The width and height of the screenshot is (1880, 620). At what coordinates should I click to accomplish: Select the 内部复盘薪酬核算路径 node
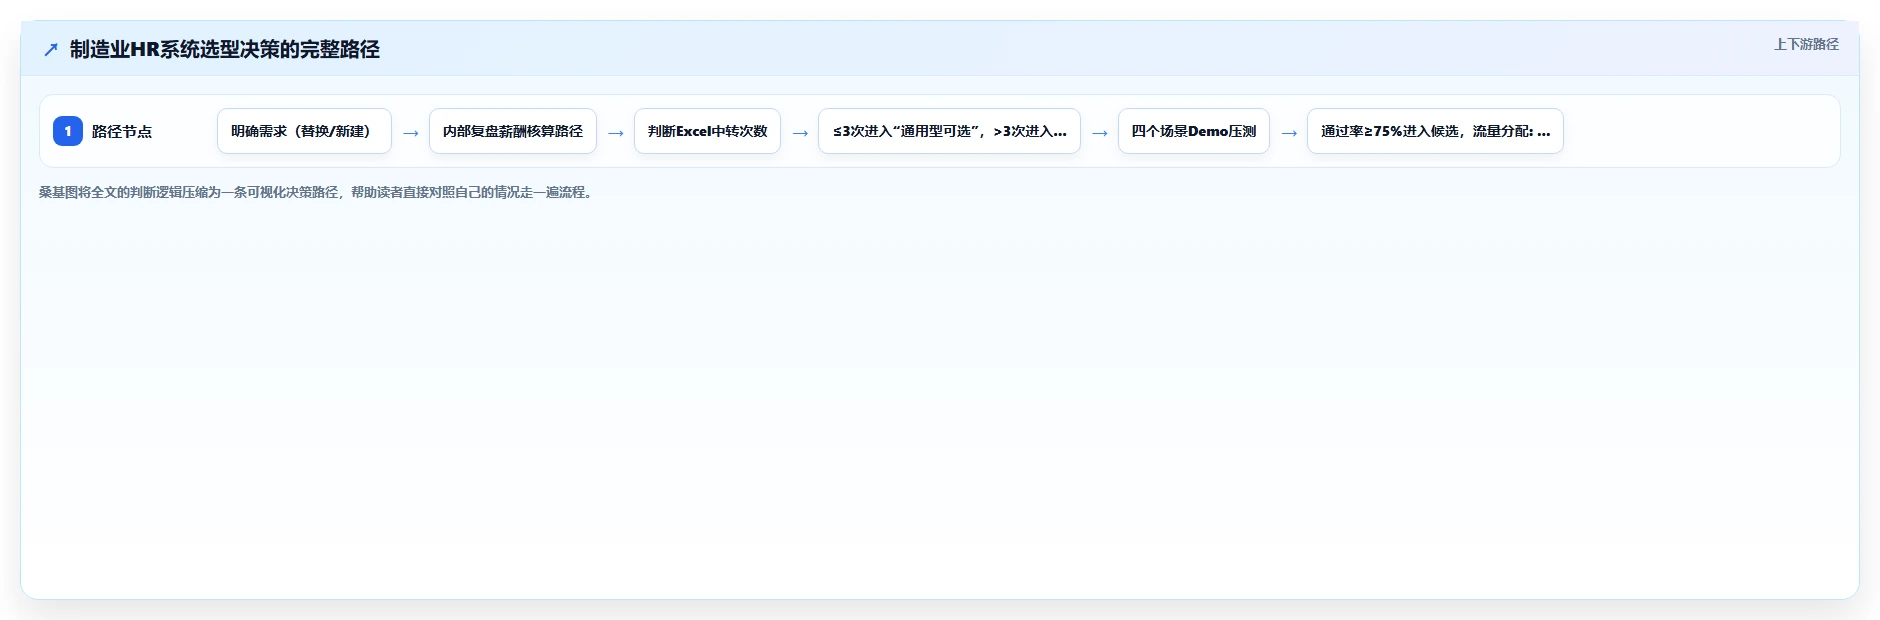coord(513,131)
